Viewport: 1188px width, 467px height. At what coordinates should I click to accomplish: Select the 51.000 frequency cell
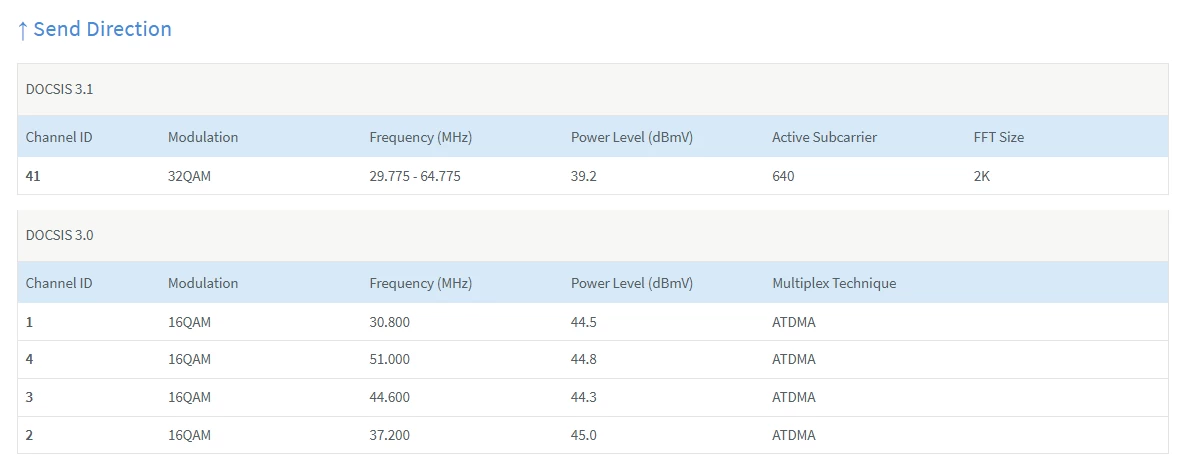tap(389, 359)
